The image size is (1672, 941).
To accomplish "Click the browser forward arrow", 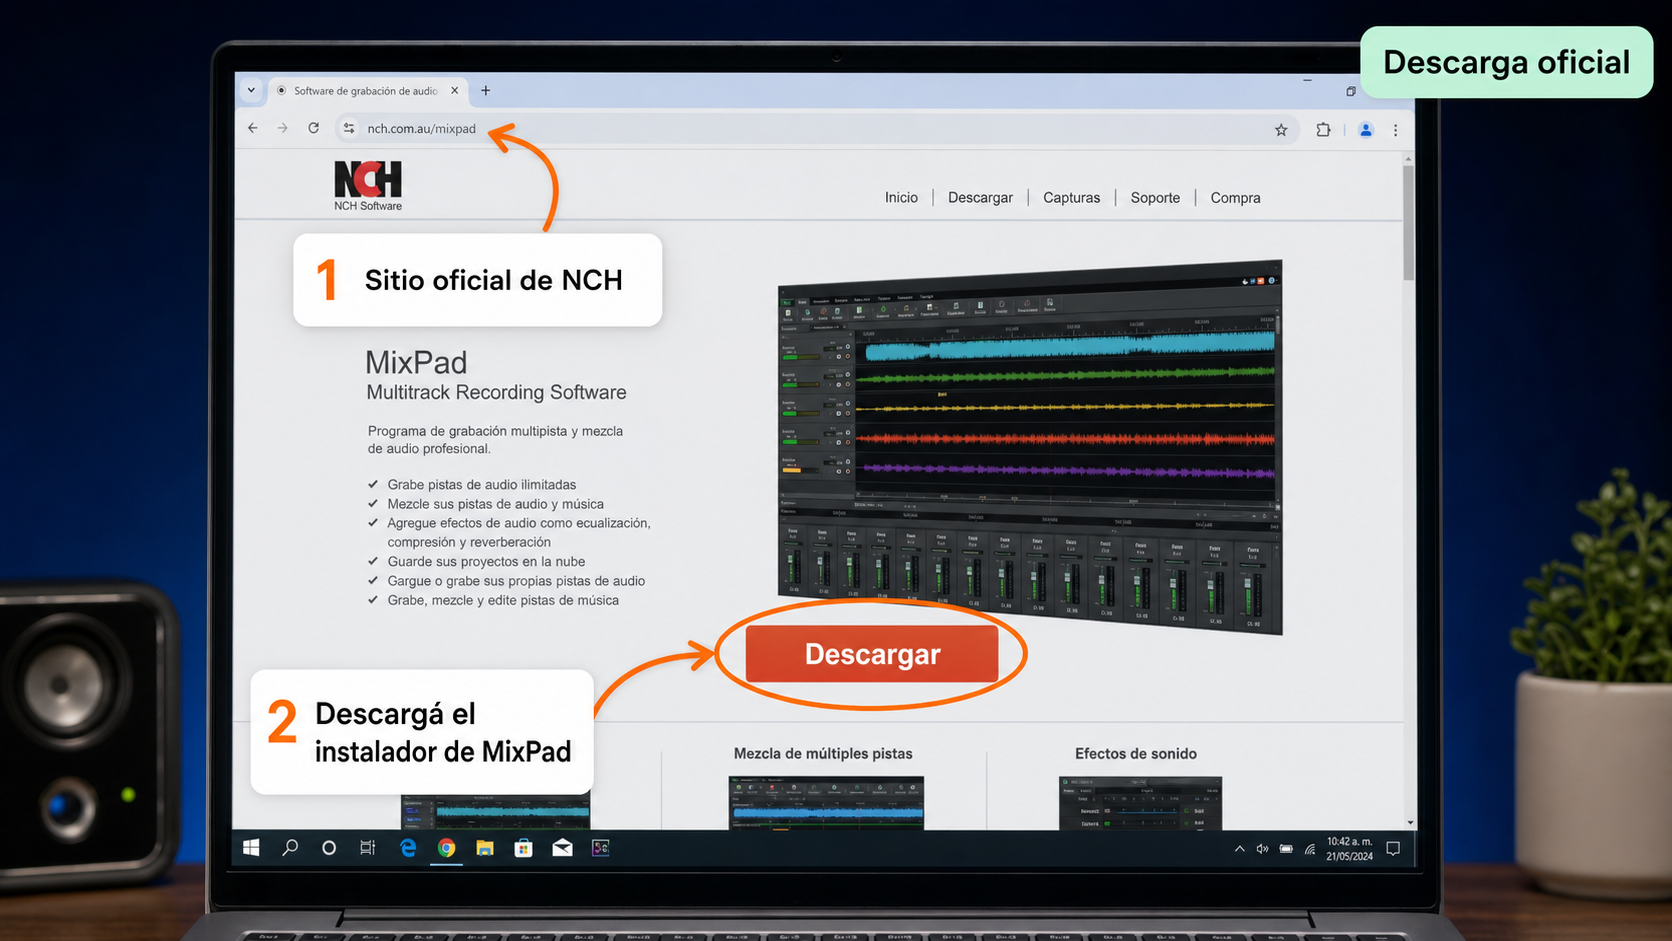I will point(283,128).
